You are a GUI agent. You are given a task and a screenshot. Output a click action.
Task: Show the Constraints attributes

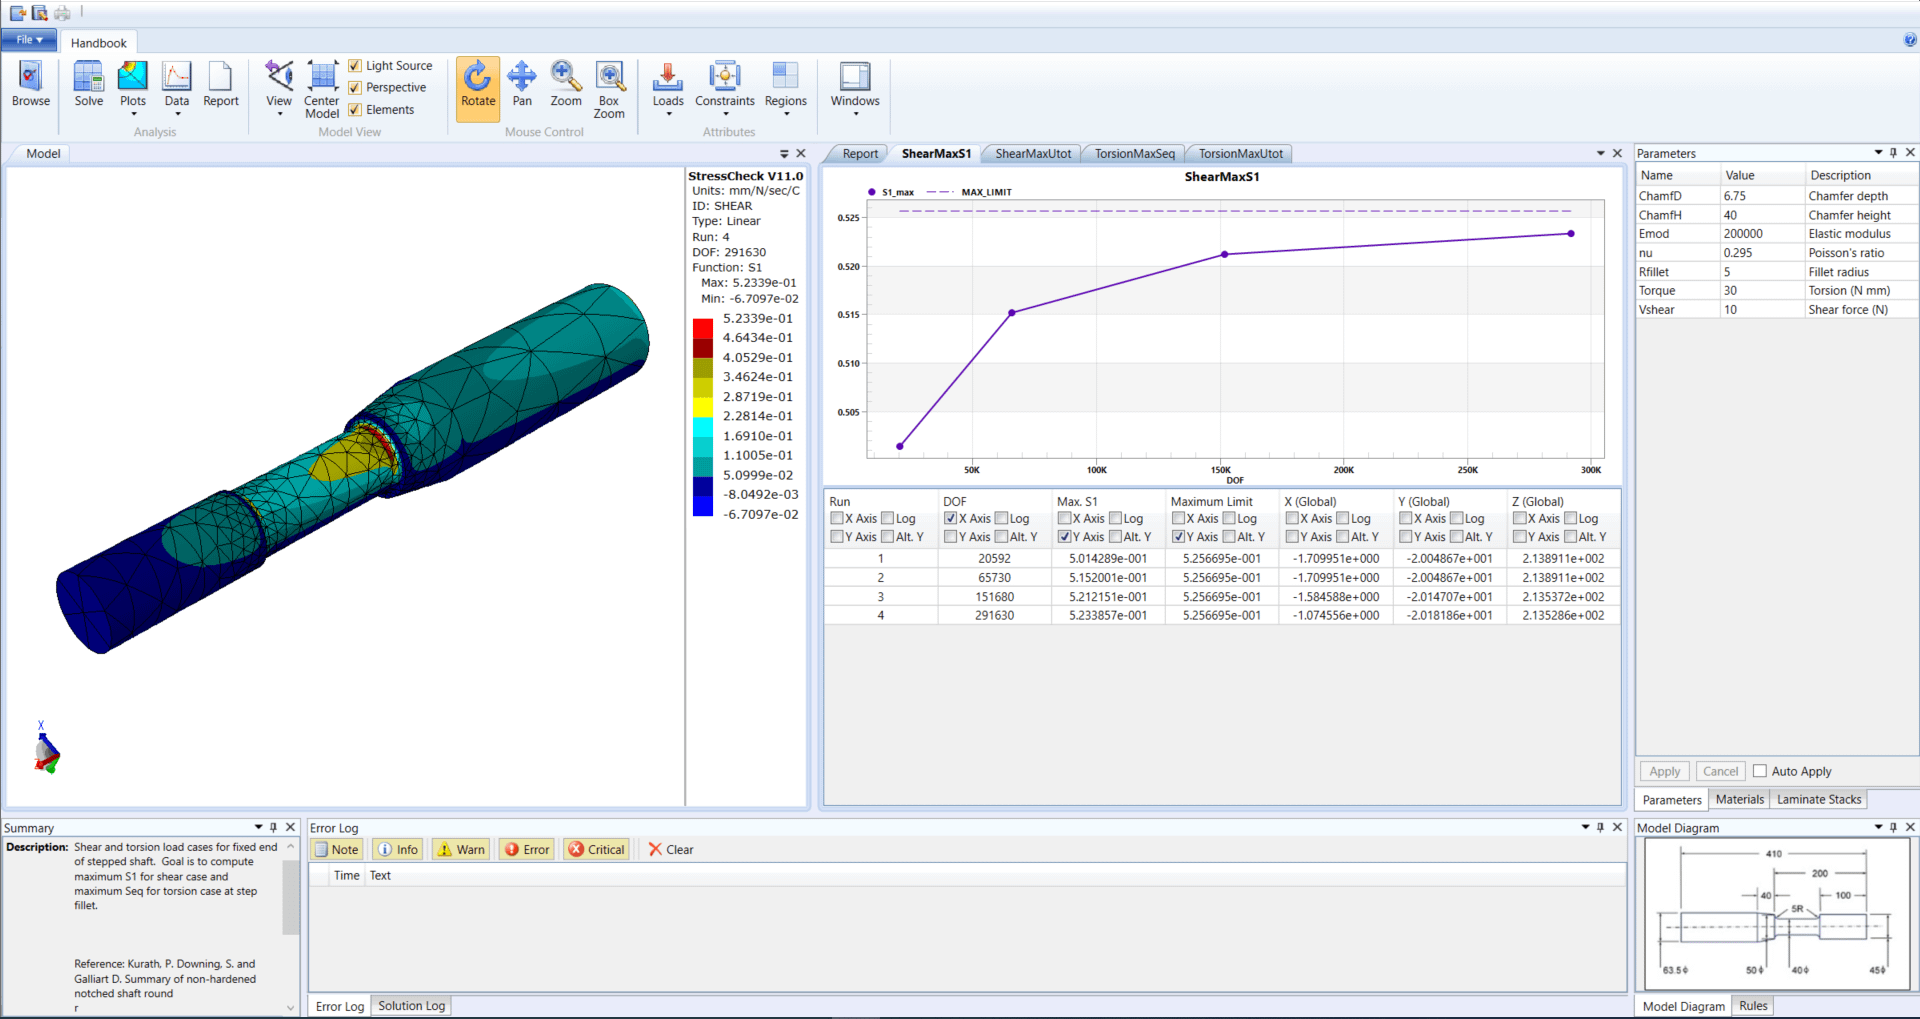725,84
